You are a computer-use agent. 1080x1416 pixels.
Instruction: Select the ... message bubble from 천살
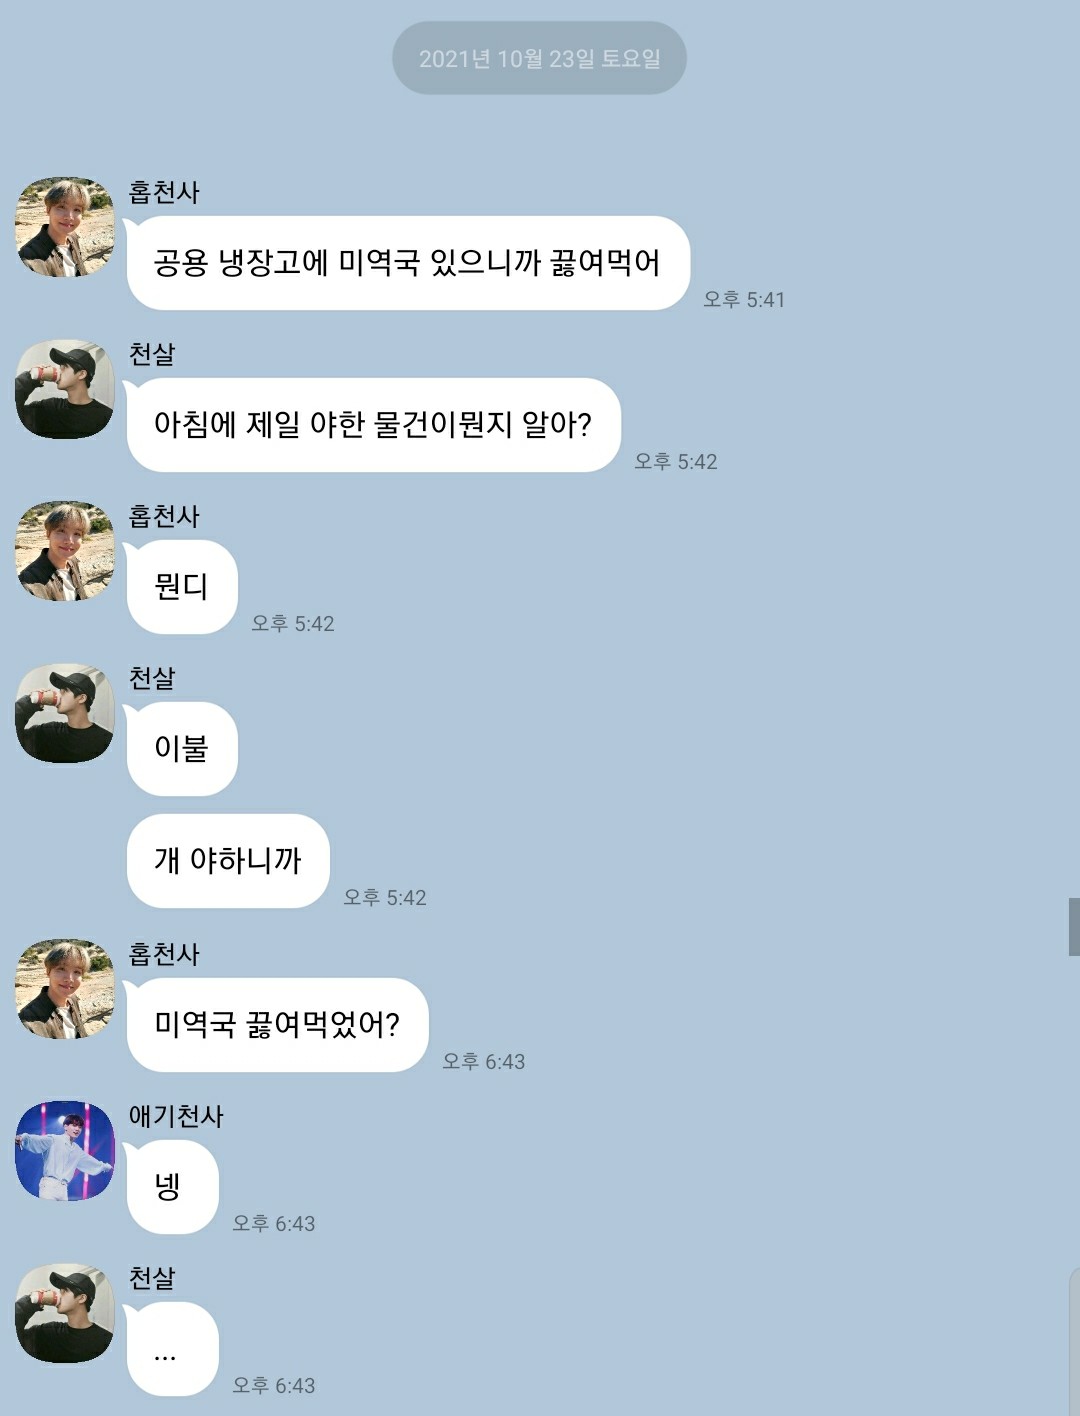172,1349
